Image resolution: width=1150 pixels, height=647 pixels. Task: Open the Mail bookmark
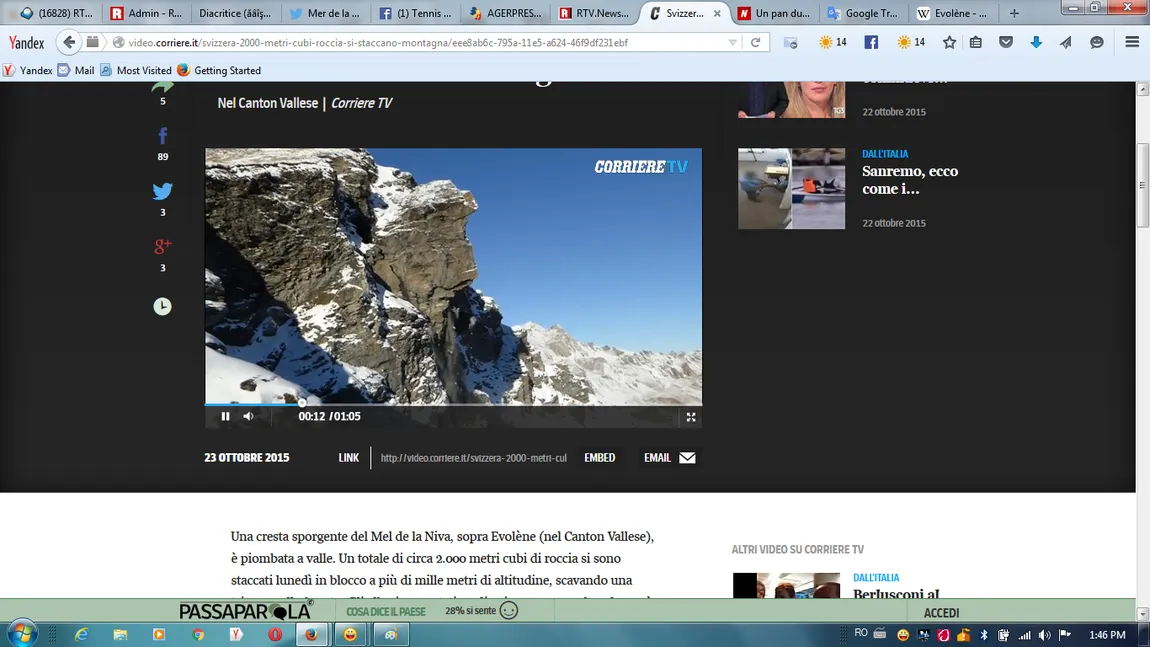point(76,70)
